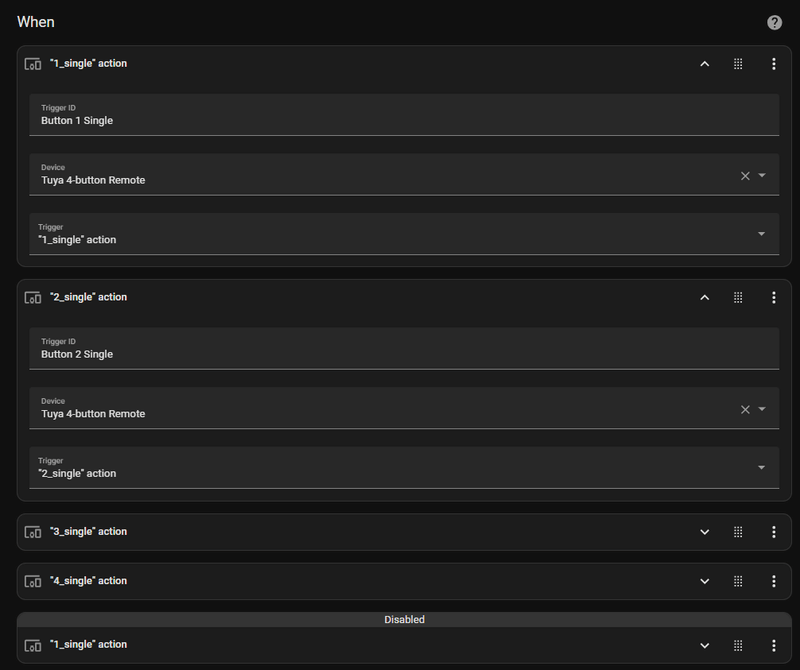Screen dimensions: 800x670
Task: Collapse the first "1_single" action trigger
Action: point(704,64)
